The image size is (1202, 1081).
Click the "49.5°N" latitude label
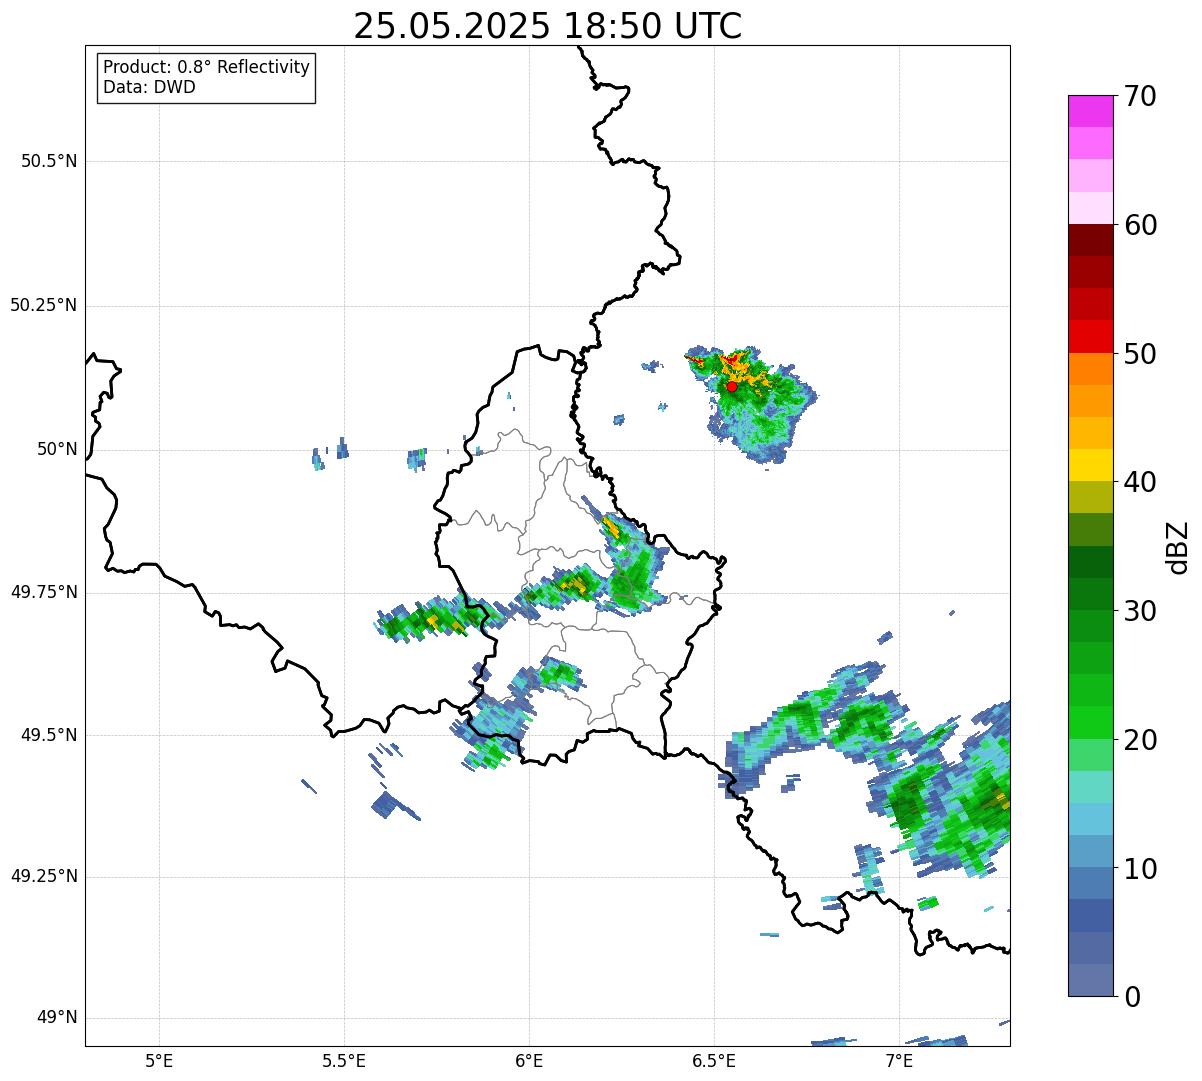pyautogui.click(x=49, y=735)
